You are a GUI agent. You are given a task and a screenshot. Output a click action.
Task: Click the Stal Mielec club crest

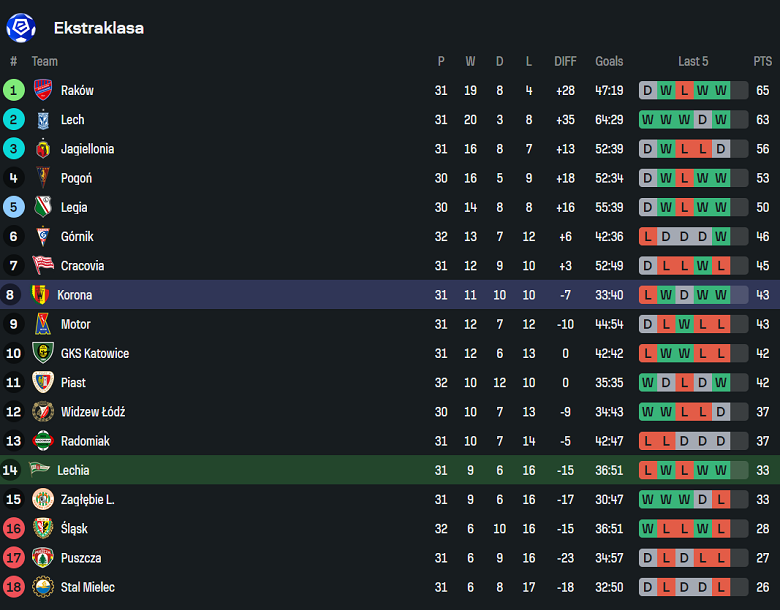(42, 587)
